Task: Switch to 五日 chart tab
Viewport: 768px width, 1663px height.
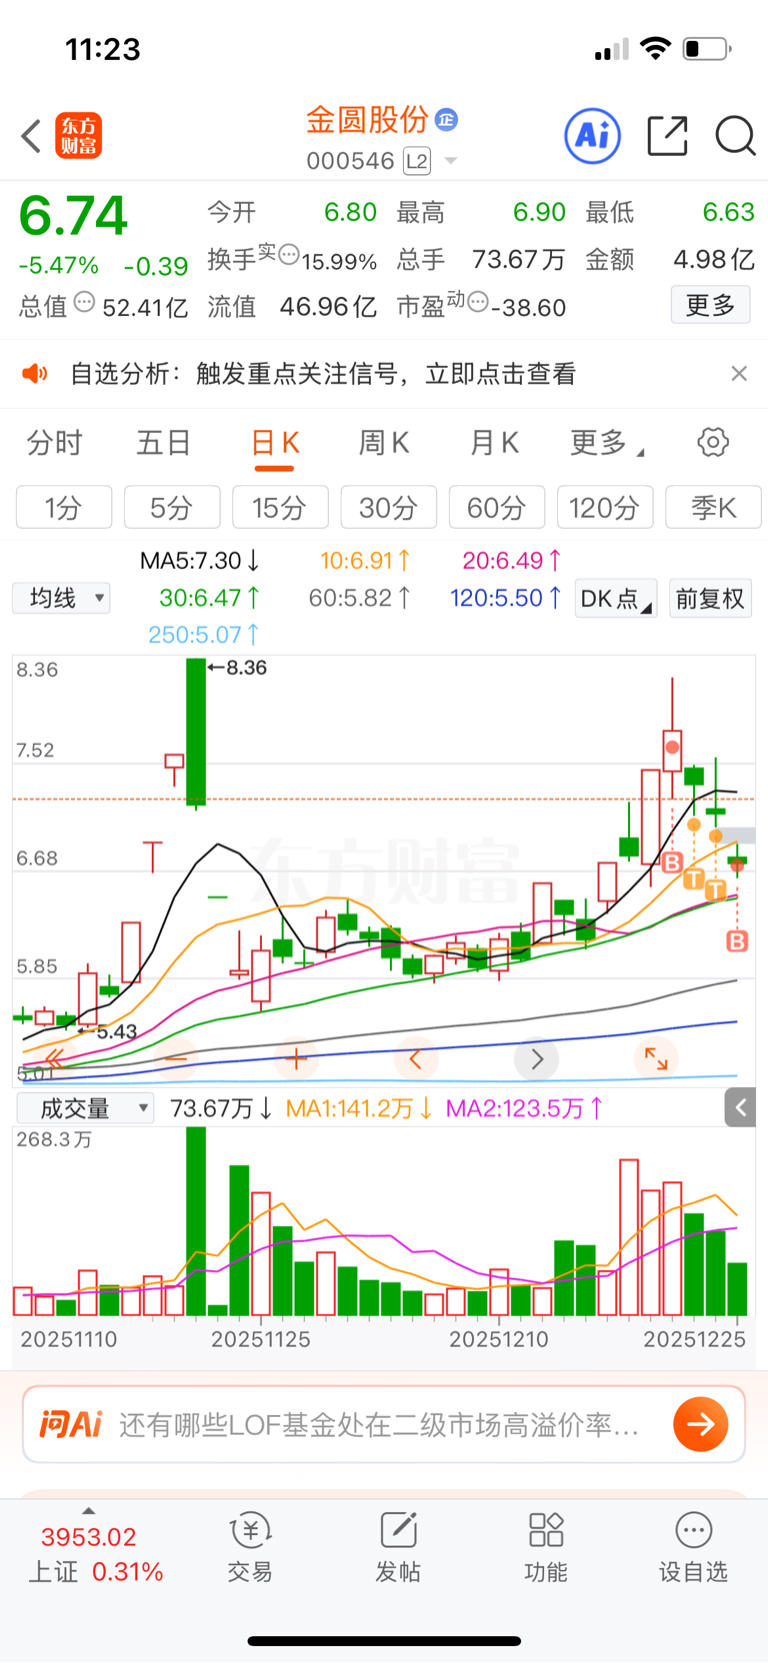Action: [163, 443]
